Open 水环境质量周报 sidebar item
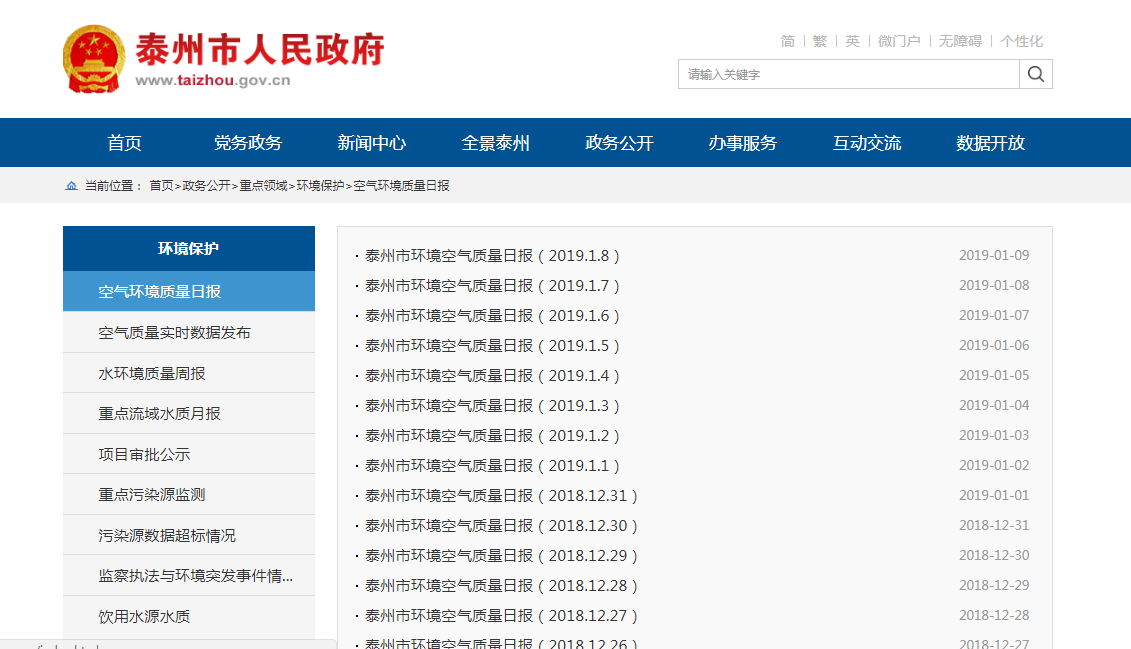The height and width of the screenshot is (649, 1131). [152, 373]
